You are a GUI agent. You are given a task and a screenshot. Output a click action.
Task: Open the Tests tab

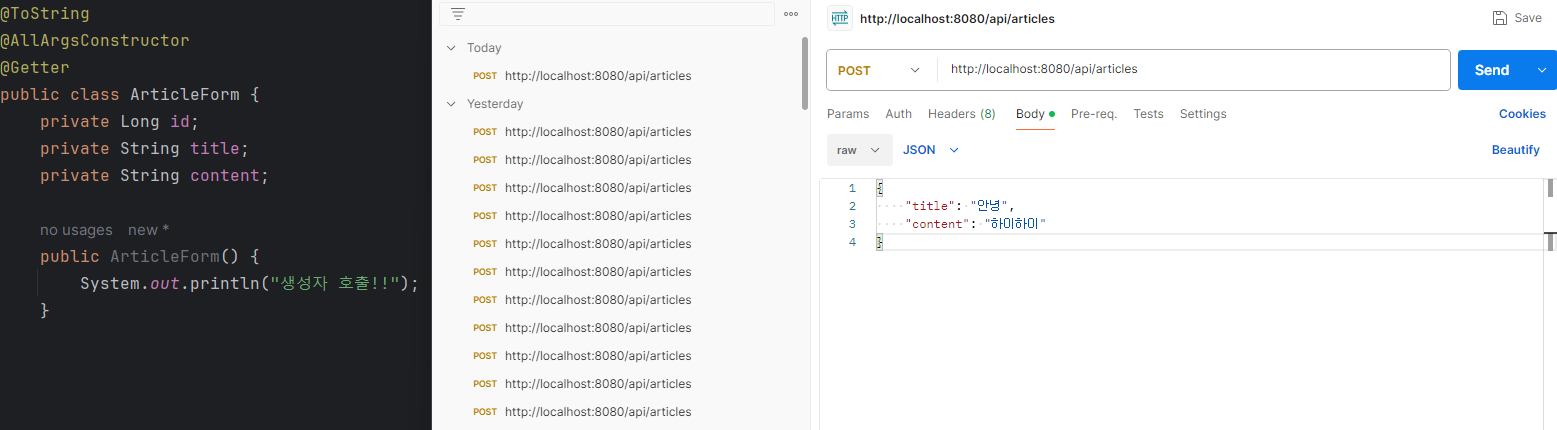pyautogui.click(x=1148, y=114)
